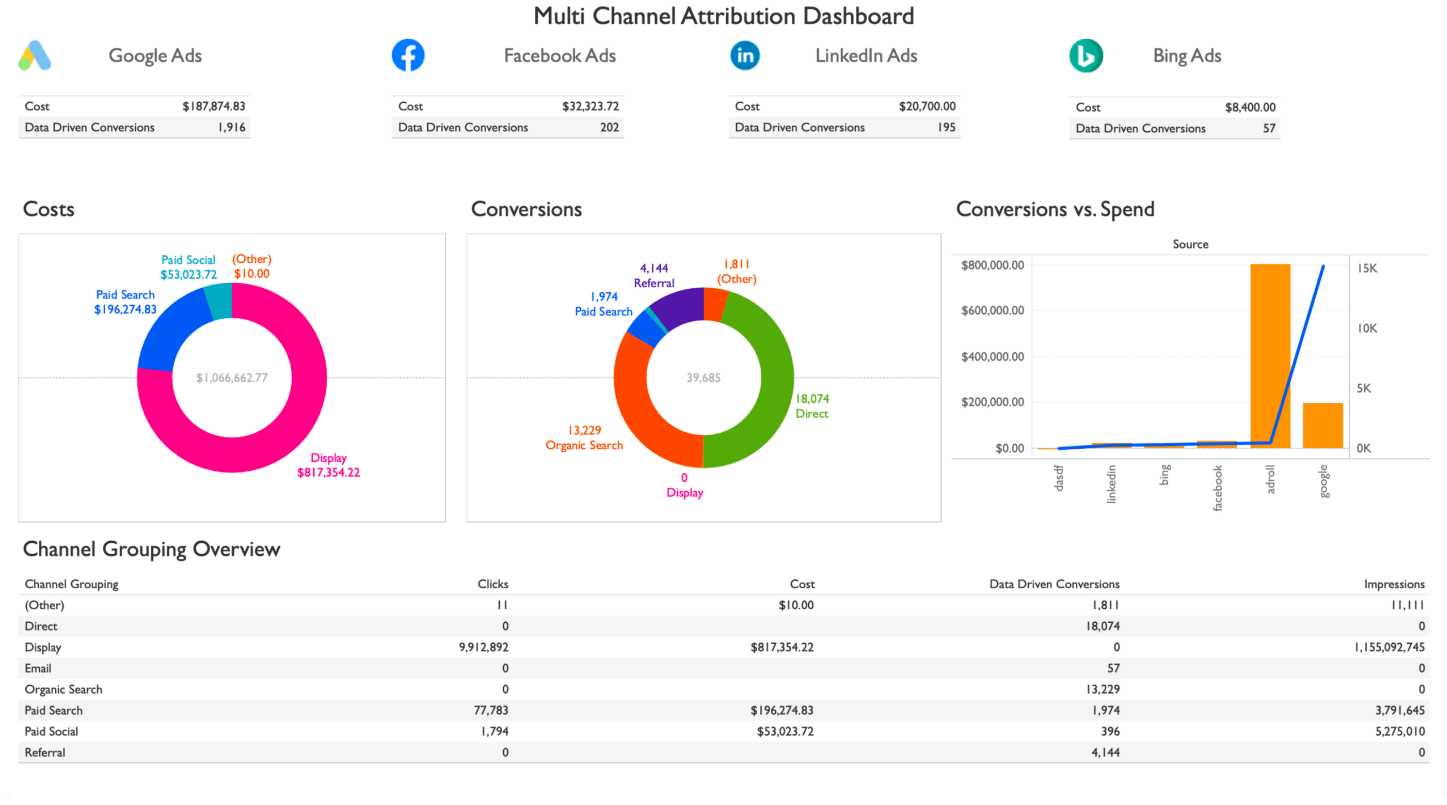Image resolution: width=1447 pixels, height=805 pixels.
Task: Click Paid Search clicks value 77,783
Action: (x=491, y=710)
